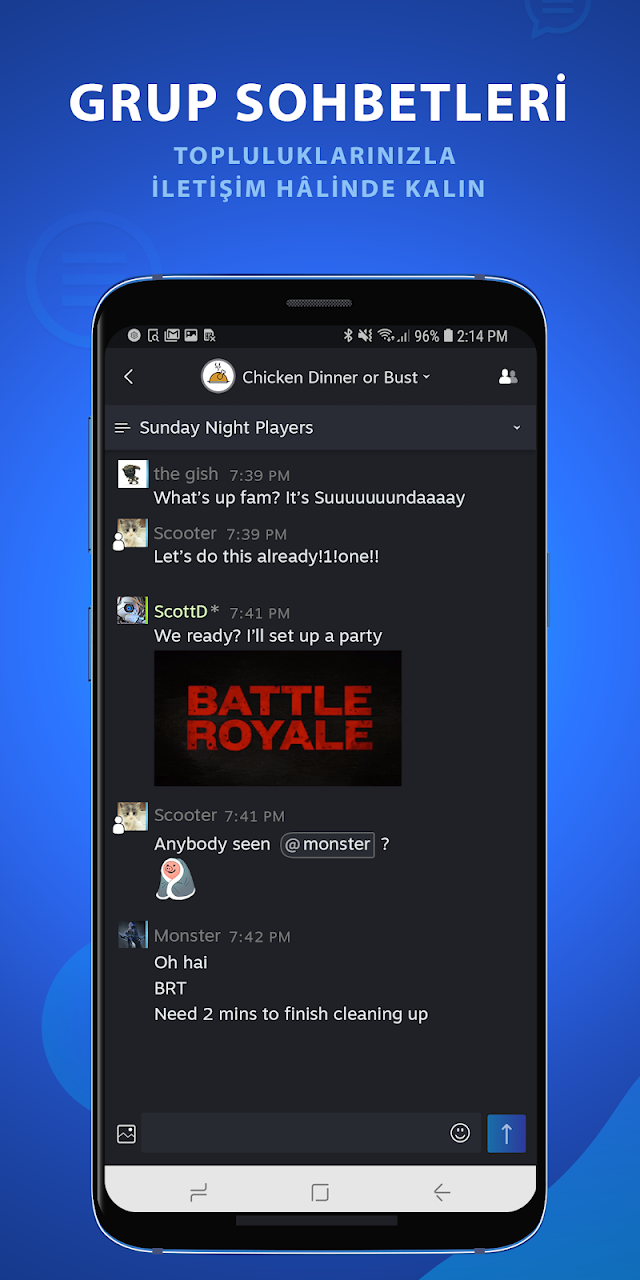This screenshot has height=1280, width=640.
Task: Tap the battery icon in status bar
Action: [448, 336]
